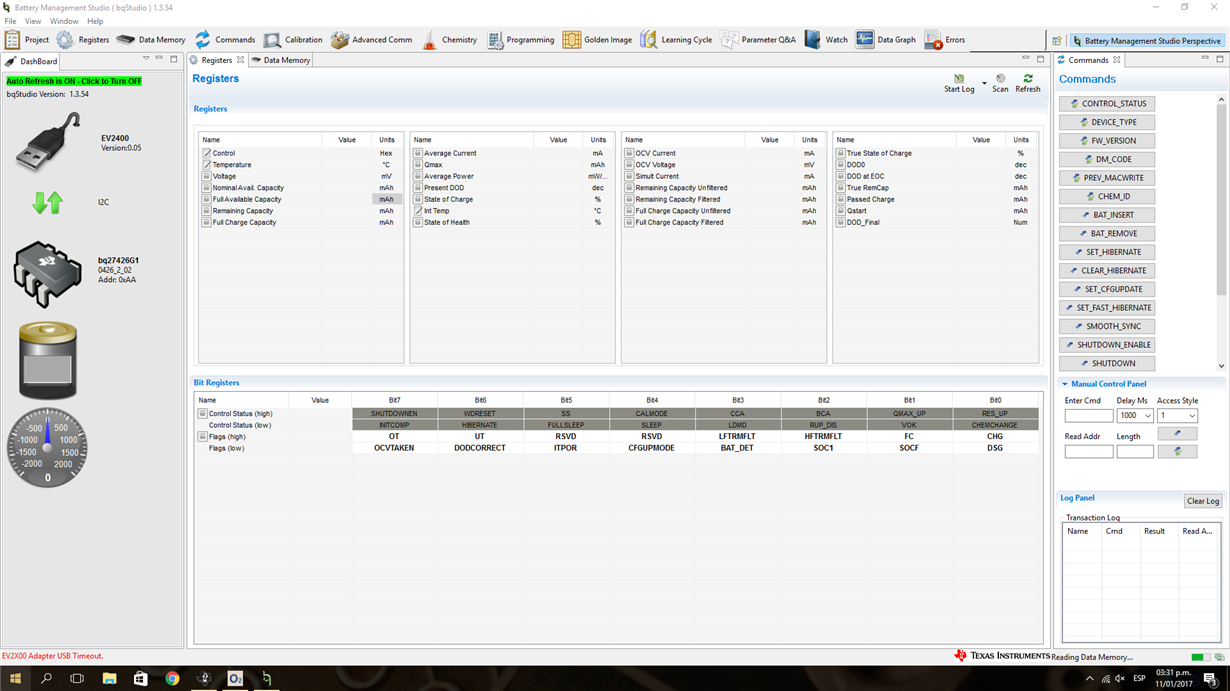
Task: Open the Project toolbar icon
Action: tap(12, 40)
